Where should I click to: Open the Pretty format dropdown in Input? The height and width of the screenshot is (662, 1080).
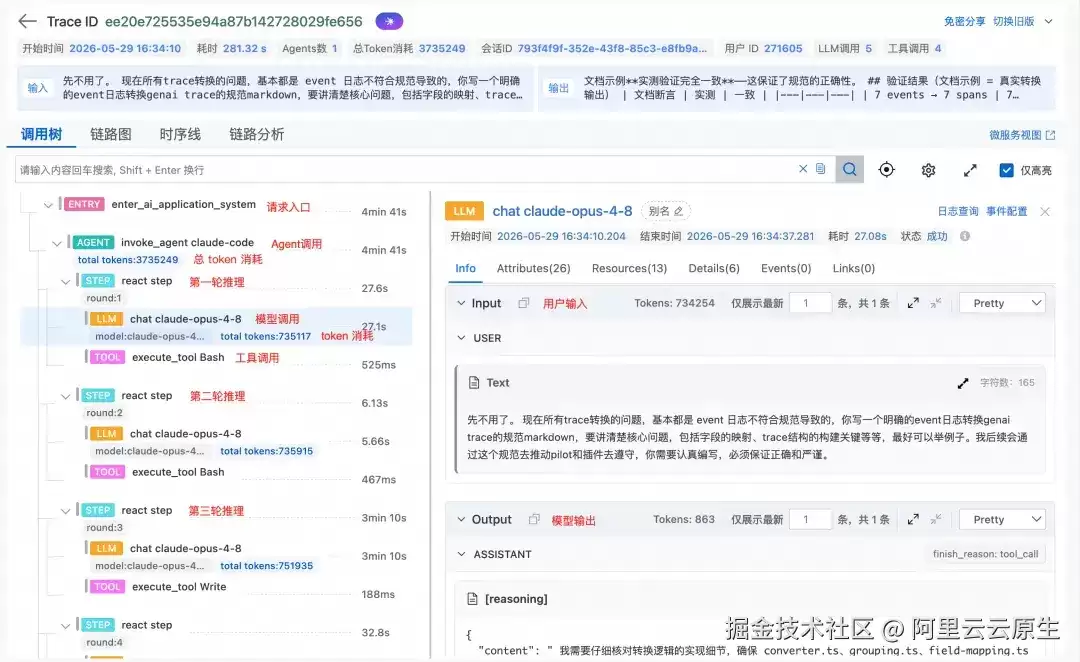1002,303
